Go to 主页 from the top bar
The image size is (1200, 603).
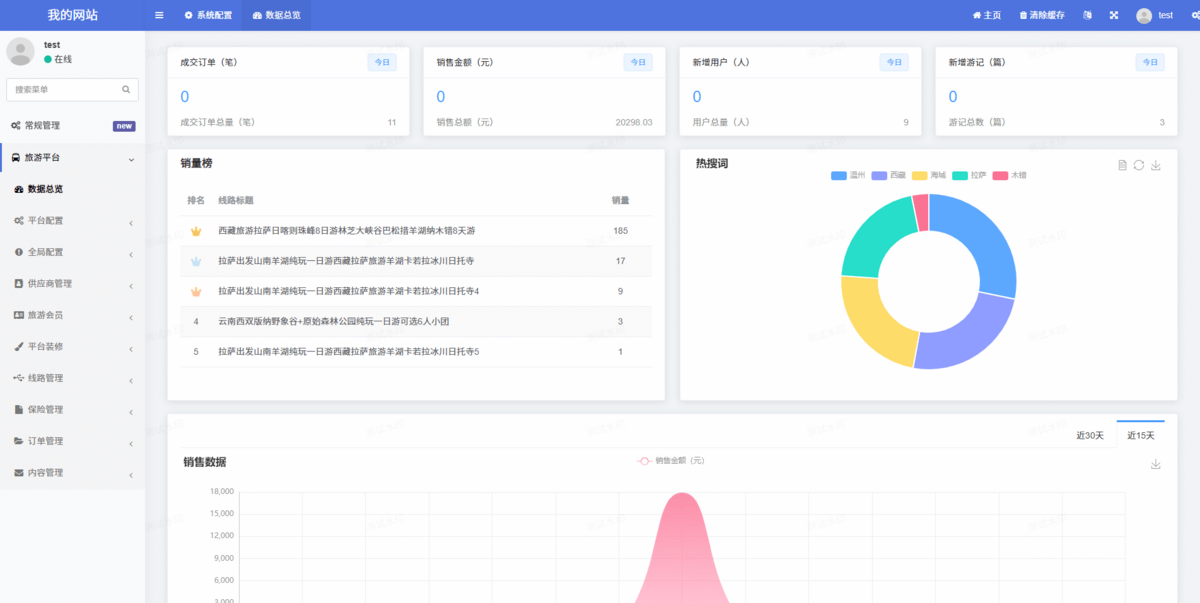(x=987, y=15)
